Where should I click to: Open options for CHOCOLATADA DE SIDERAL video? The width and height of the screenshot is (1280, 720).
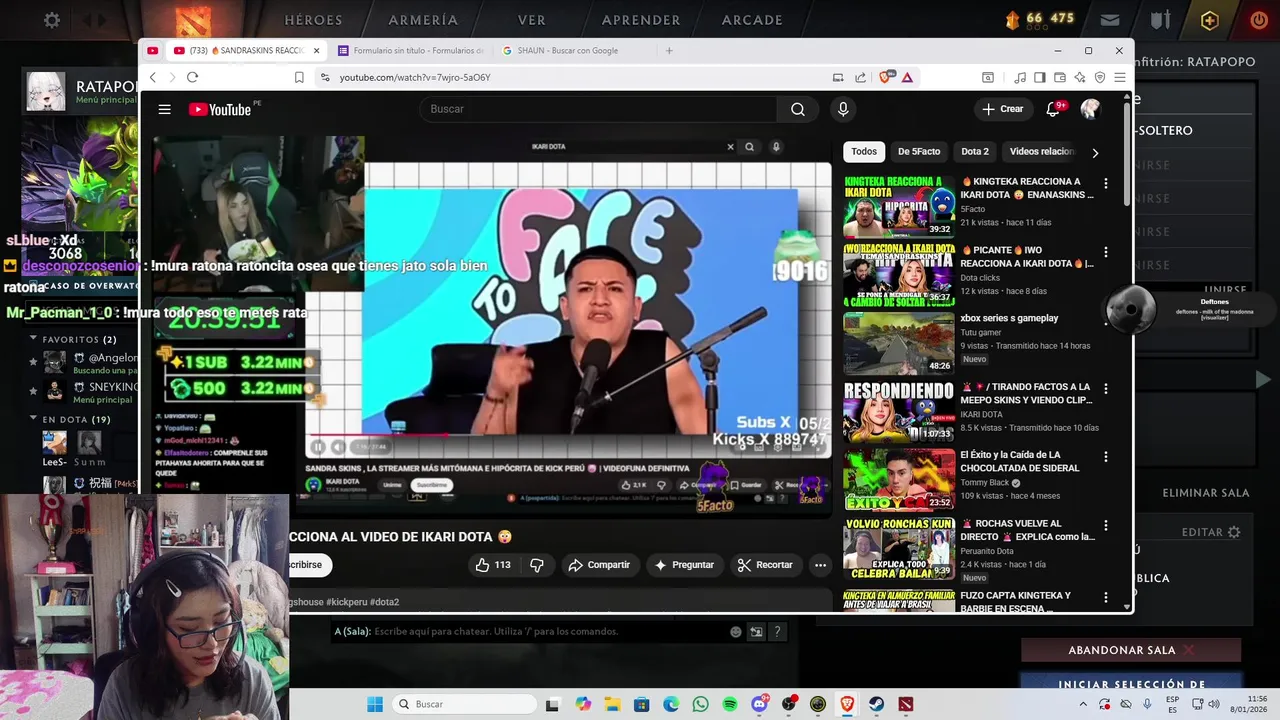click(x=1105, y=457)
